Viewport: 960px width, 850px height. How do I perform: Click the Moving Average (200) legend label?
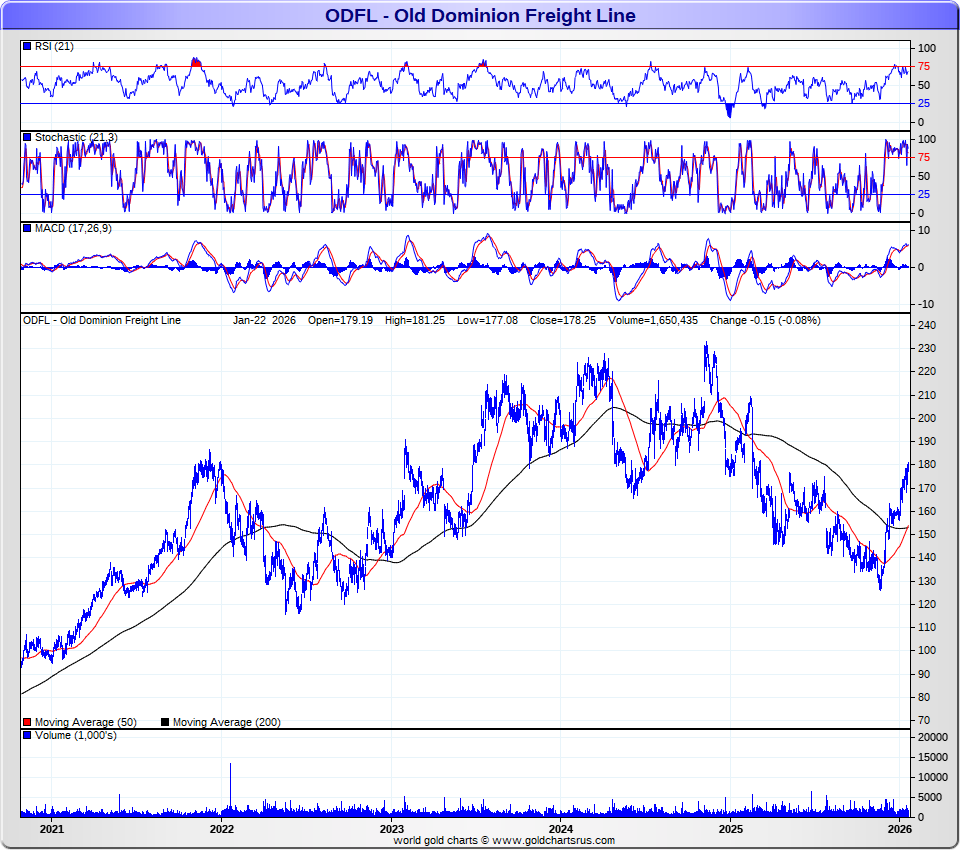[227, 722]
